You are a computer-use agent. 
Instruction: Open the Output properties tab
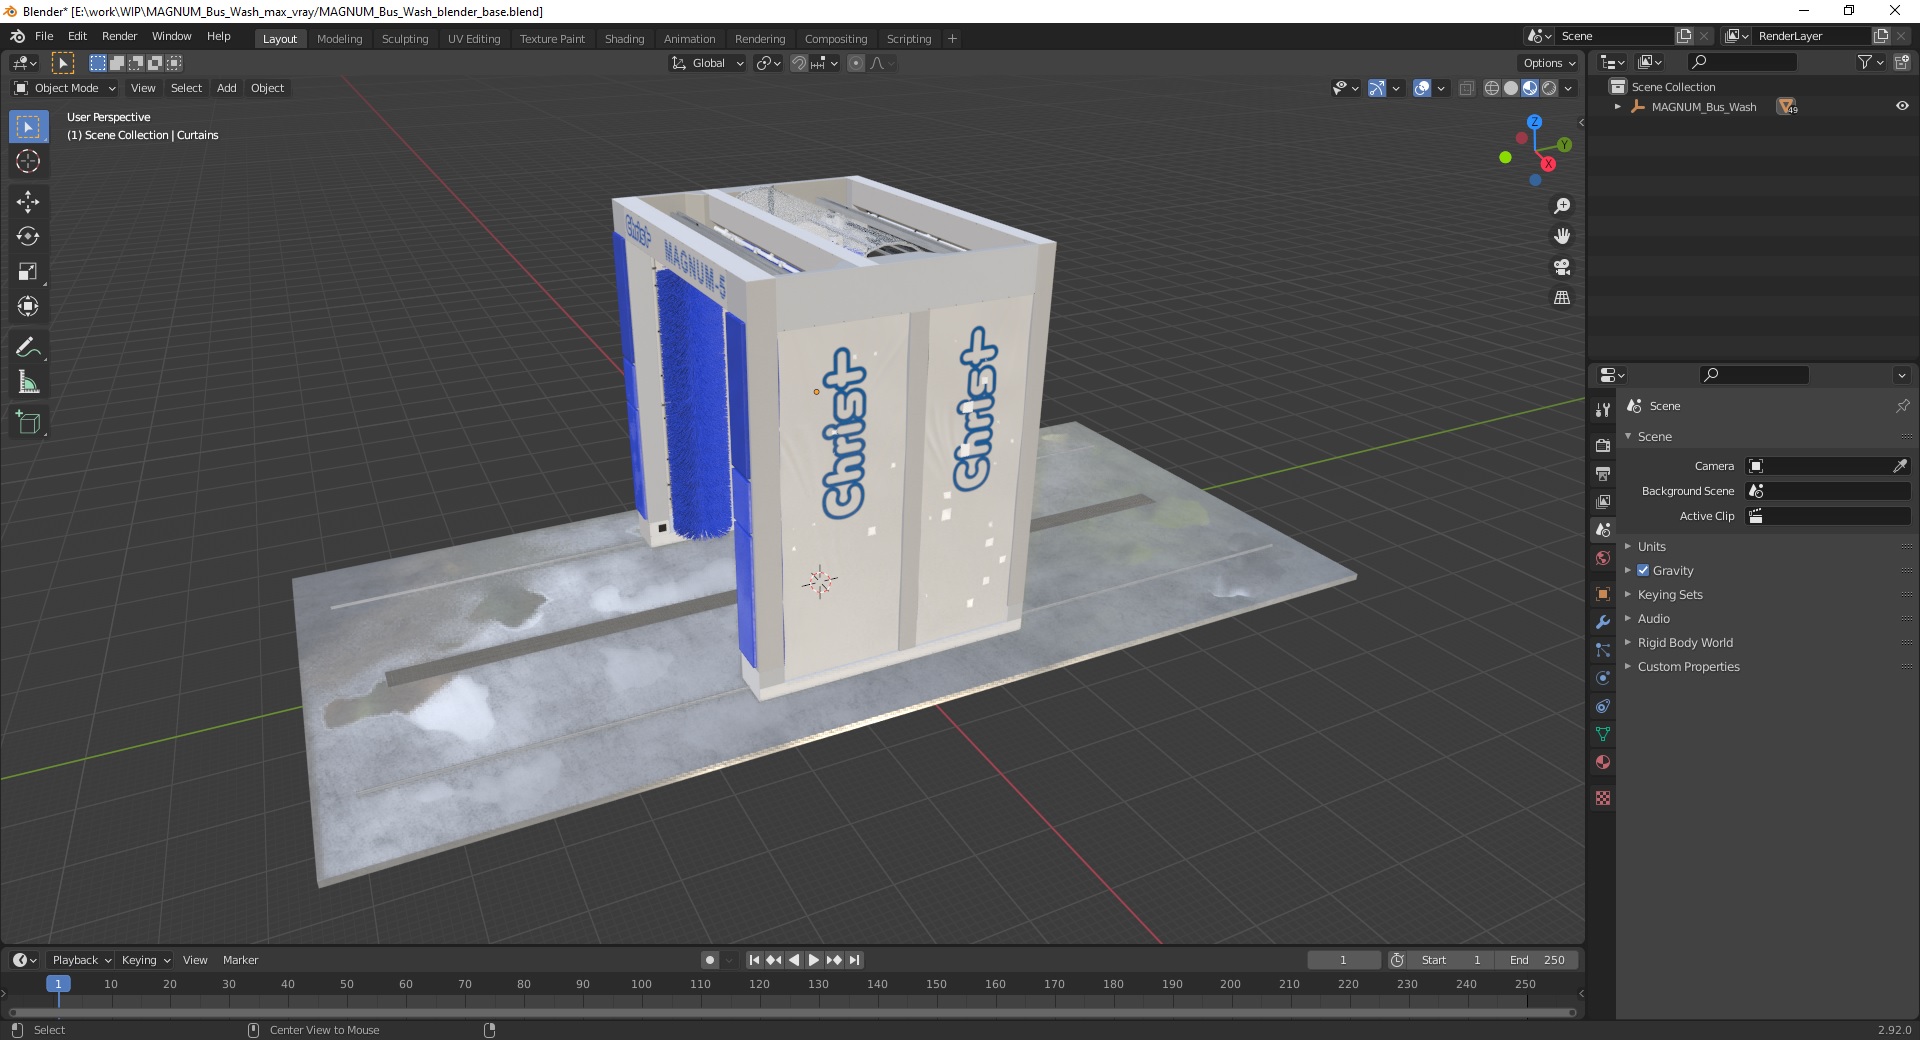coord(1603,473)
